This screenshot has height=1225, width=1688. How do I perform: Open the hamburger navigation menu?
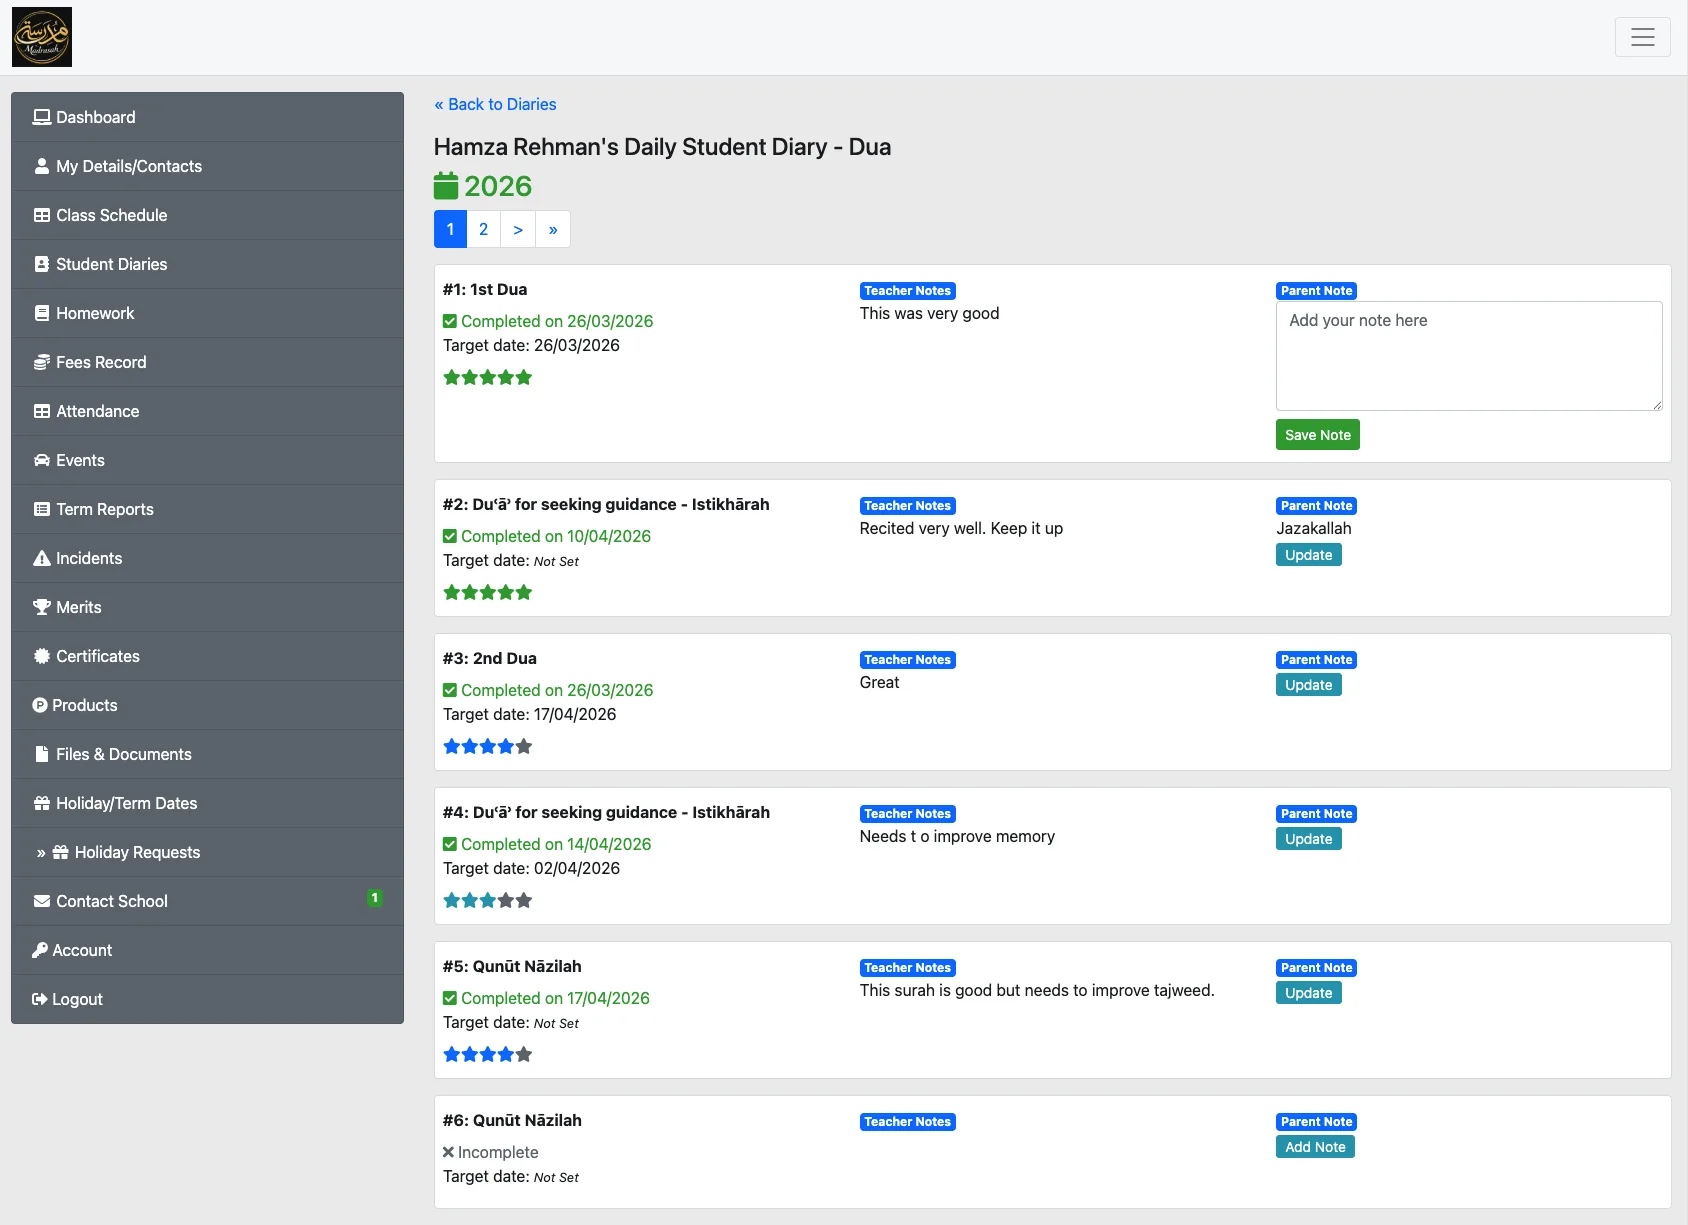[1642, 37]
